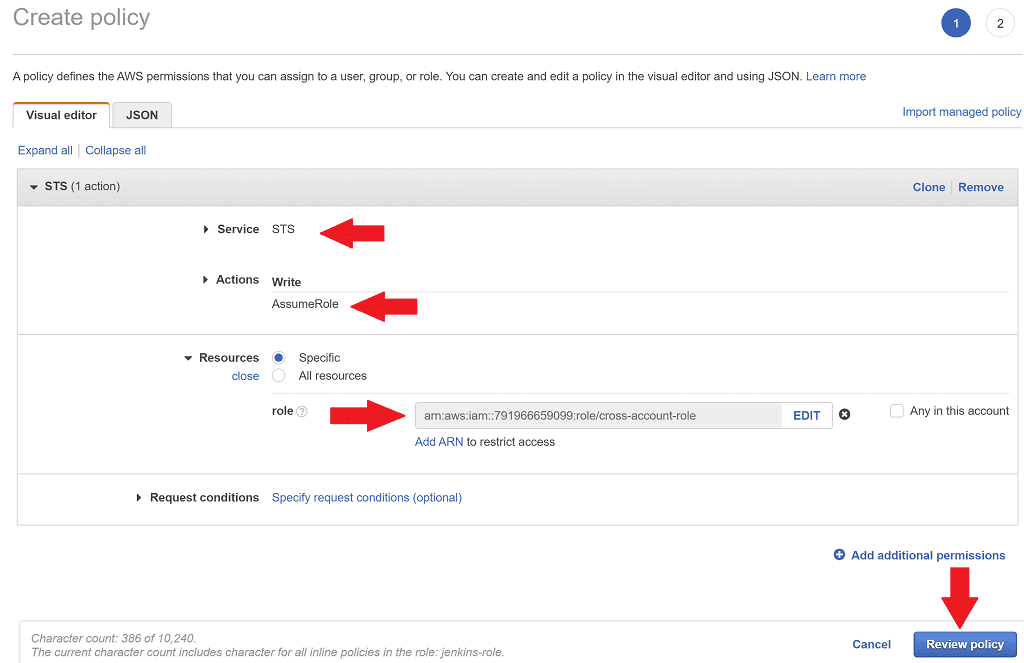Image resolution: width=1024 pixels, height=663 pixels.
Task: Switch to the JSON tab
Action: tap(141, 115)
